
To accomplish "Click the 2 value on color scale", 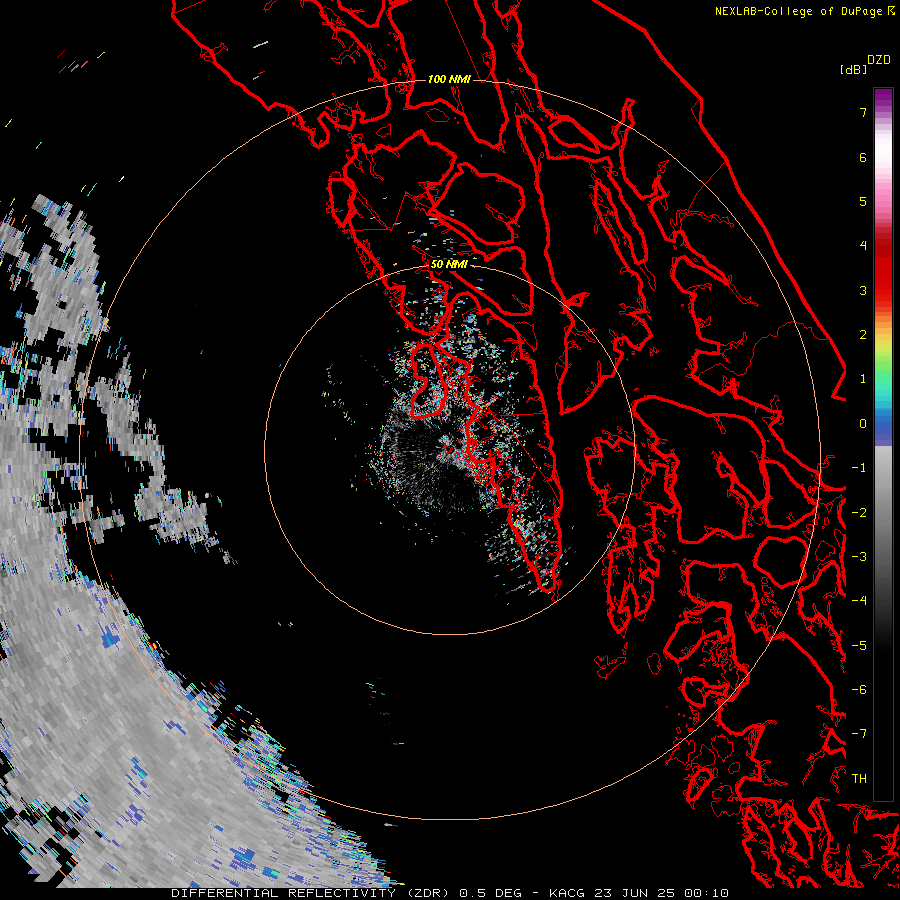I will 863,335.
